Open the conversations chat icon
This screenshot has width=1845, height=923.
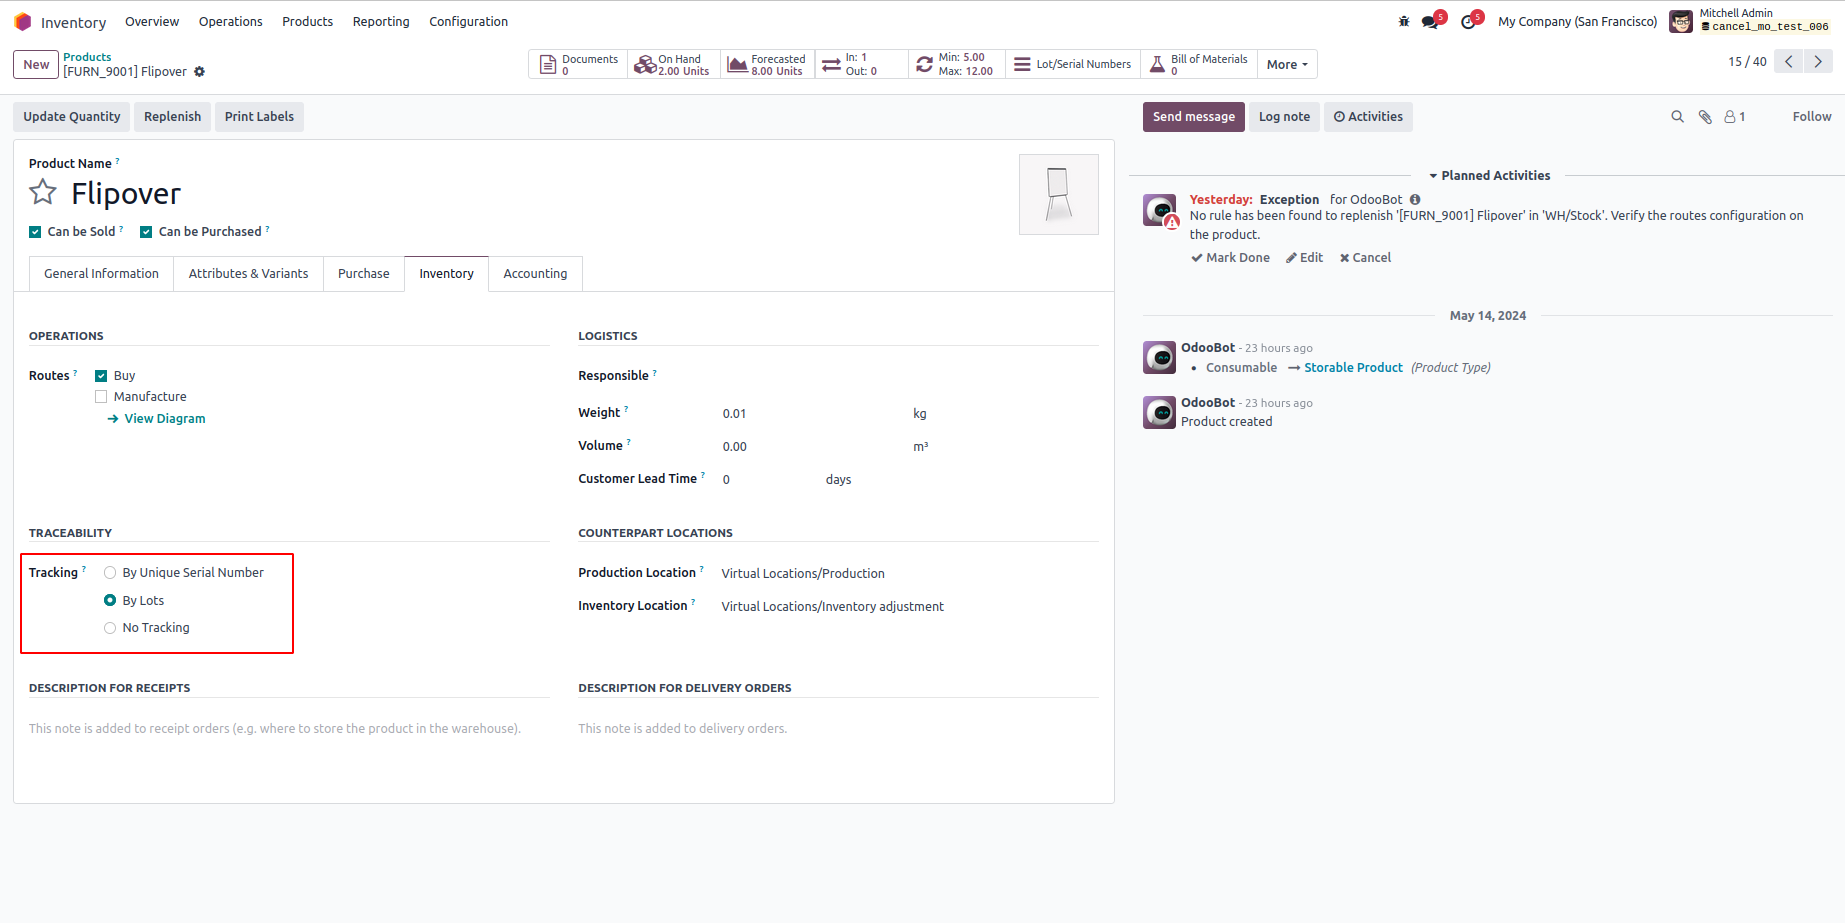click(x=1430, y=22)
